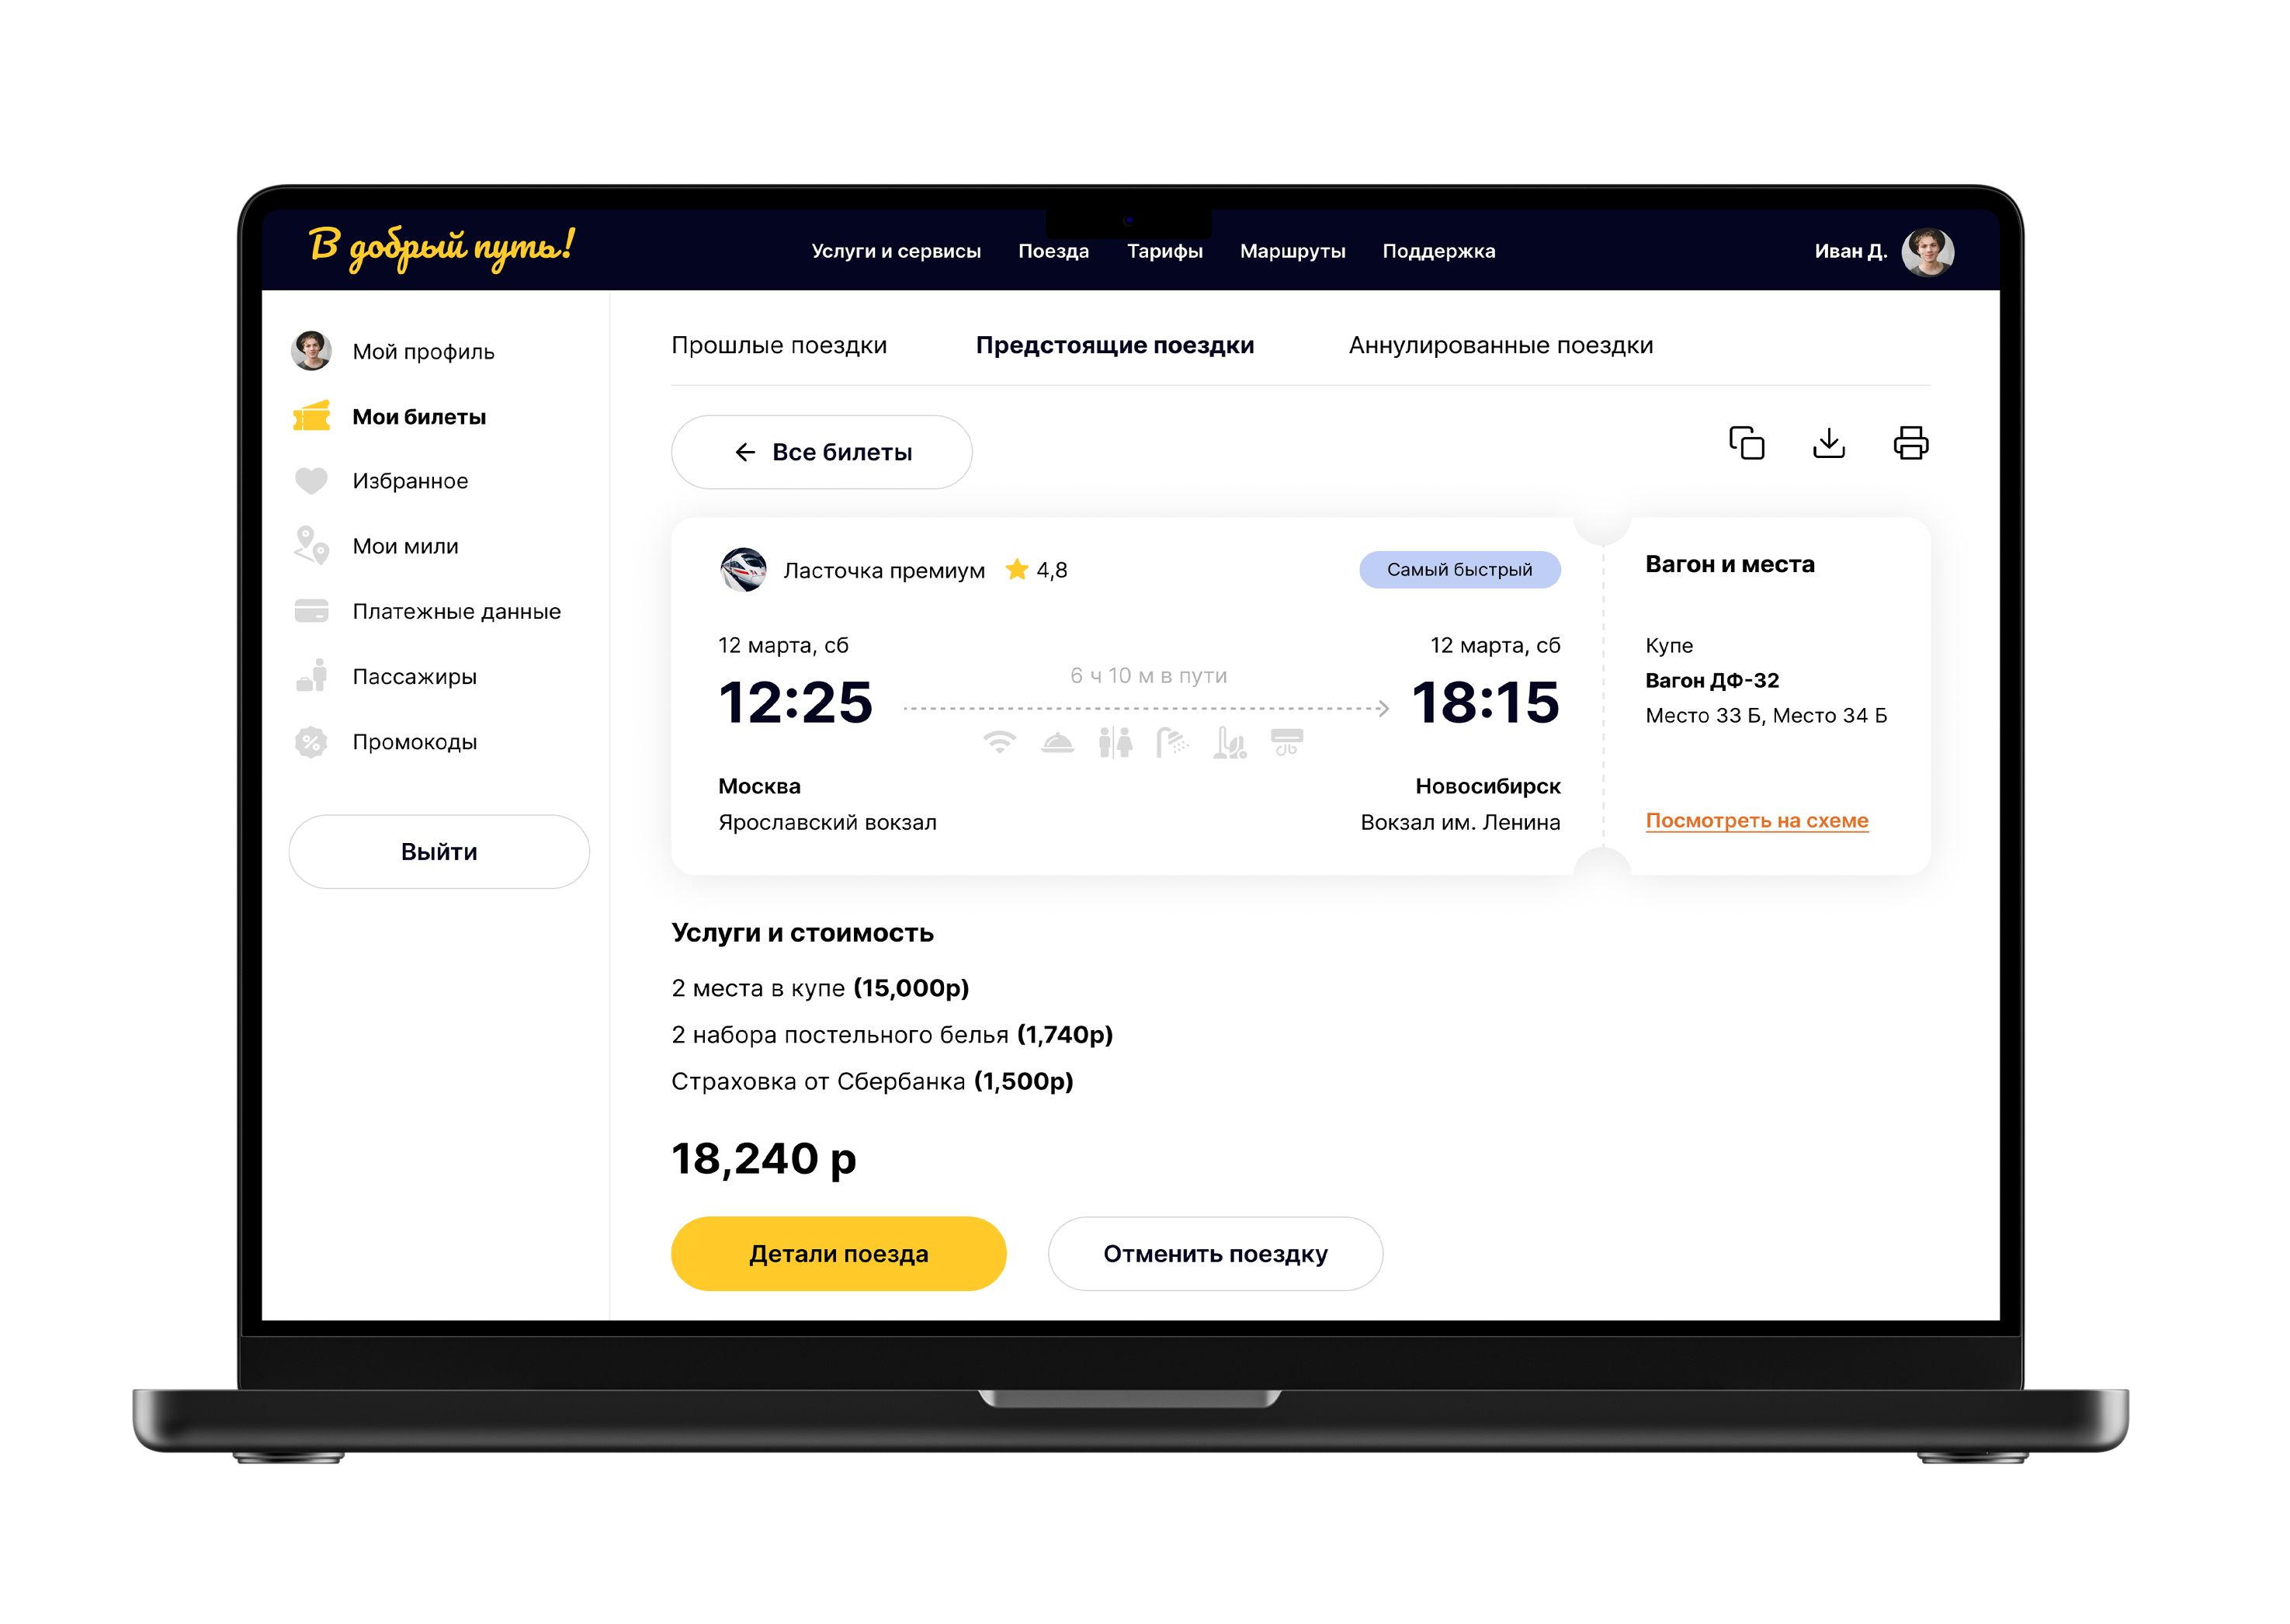Click the copy ticket icon
Screen dimensions: 2290x1624
1746,443
